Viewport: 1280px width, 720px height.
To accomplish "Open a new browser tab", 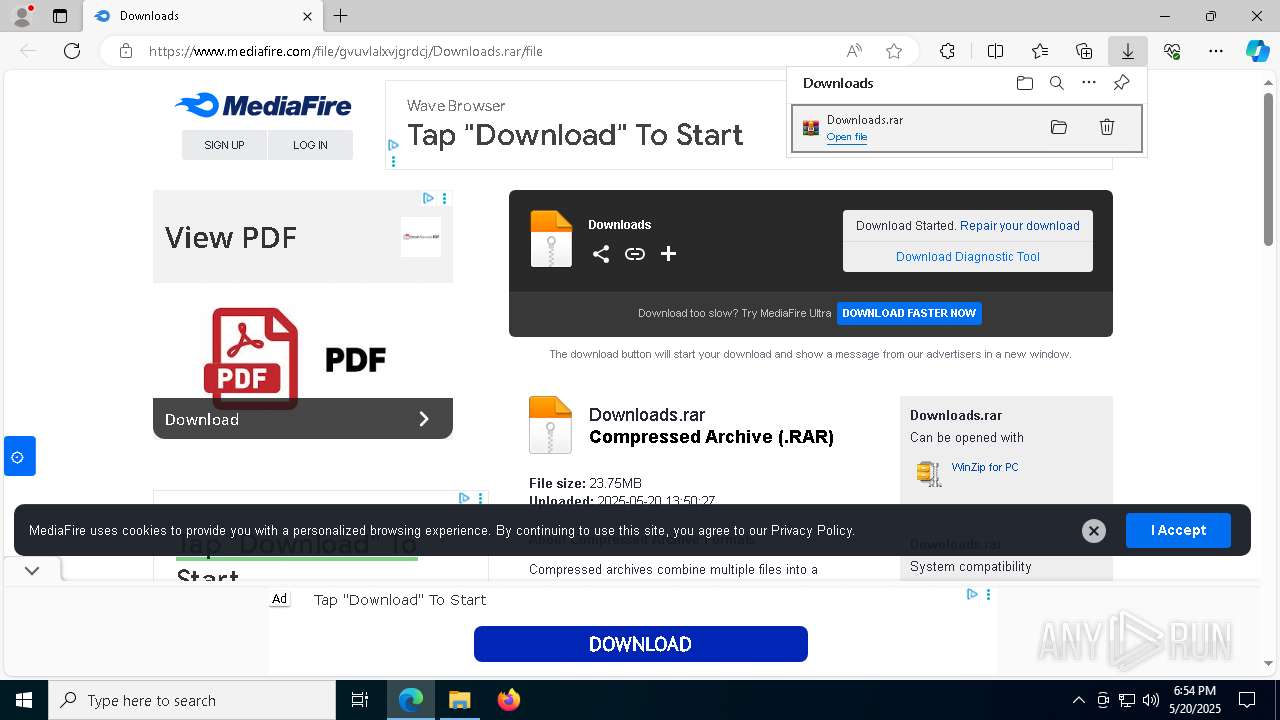I will click(341, 16).
